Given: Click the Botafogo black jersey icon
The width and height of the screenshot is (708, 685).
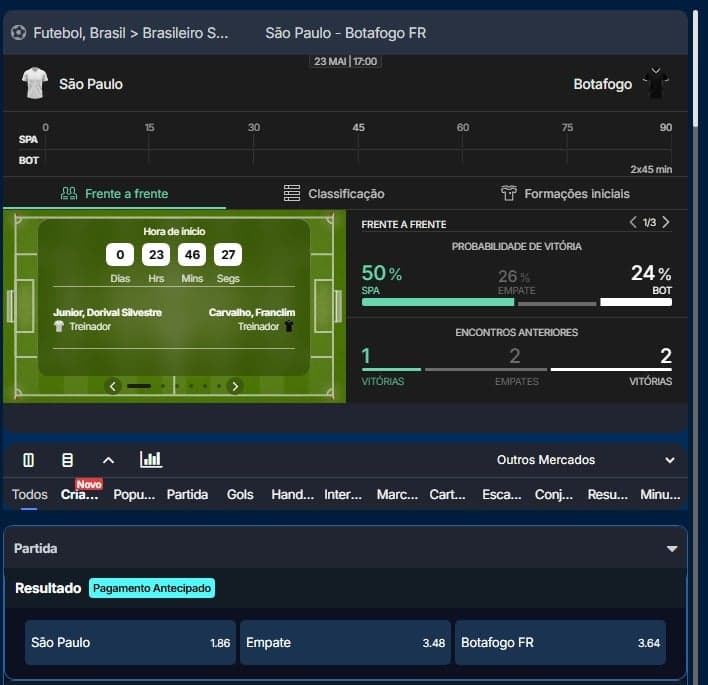Looking at the screenshot, I should [x=656, y=85].
